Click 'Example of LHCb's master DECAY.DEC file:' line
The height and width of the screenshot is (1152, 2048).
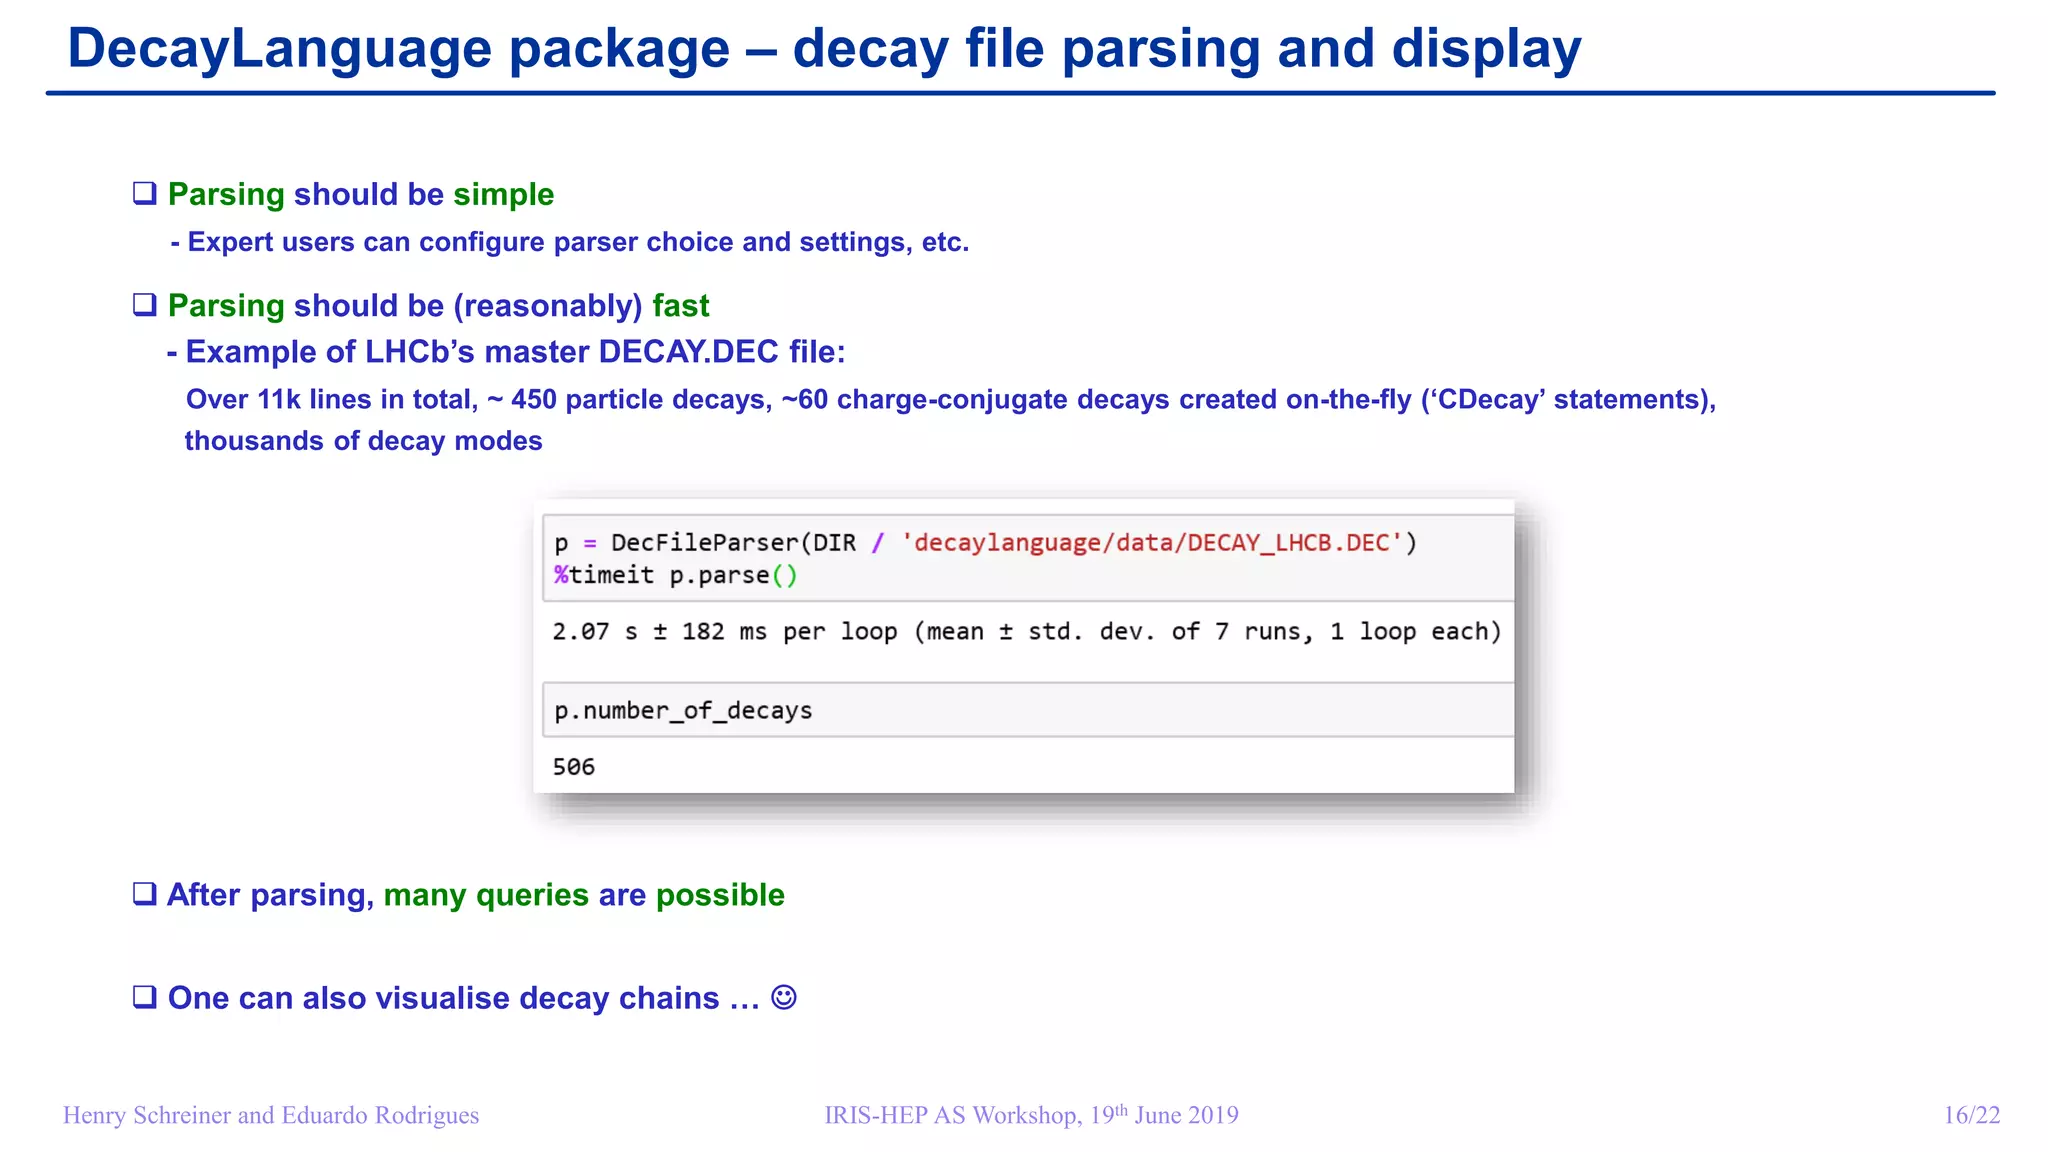click(x=506, y=352)
